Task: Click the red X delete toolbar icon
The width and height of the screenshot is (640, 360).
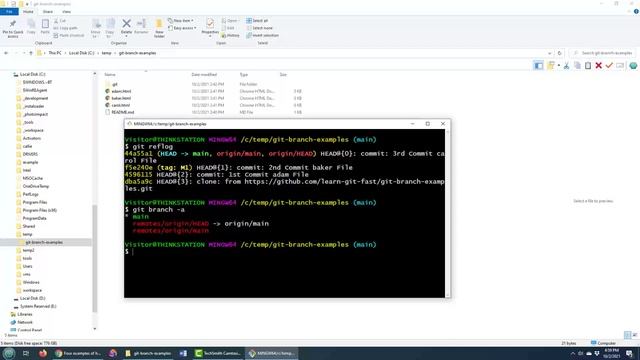Action: 598,66
